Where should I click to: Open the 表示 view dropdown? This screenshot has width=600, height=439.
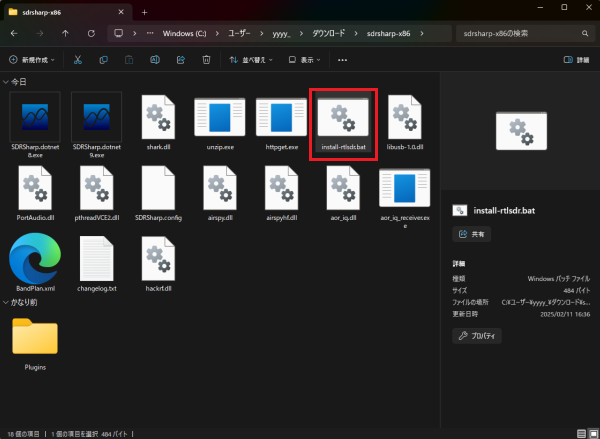[304, 60]
